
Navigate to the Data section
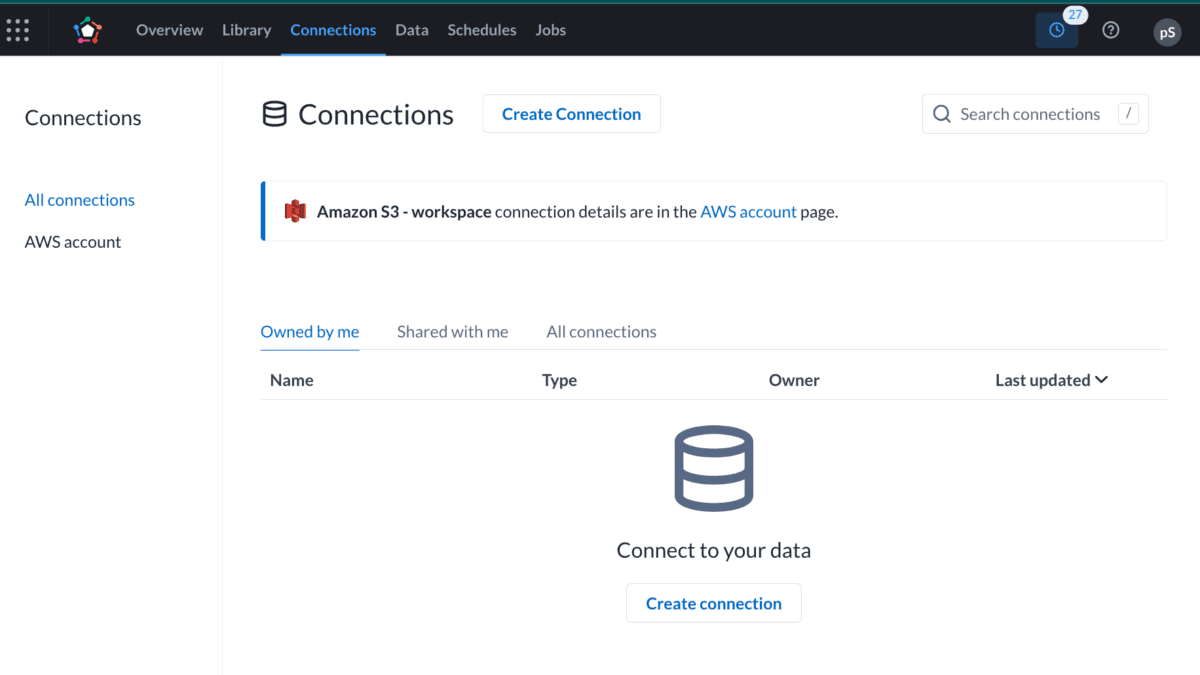tap(412, 30)
